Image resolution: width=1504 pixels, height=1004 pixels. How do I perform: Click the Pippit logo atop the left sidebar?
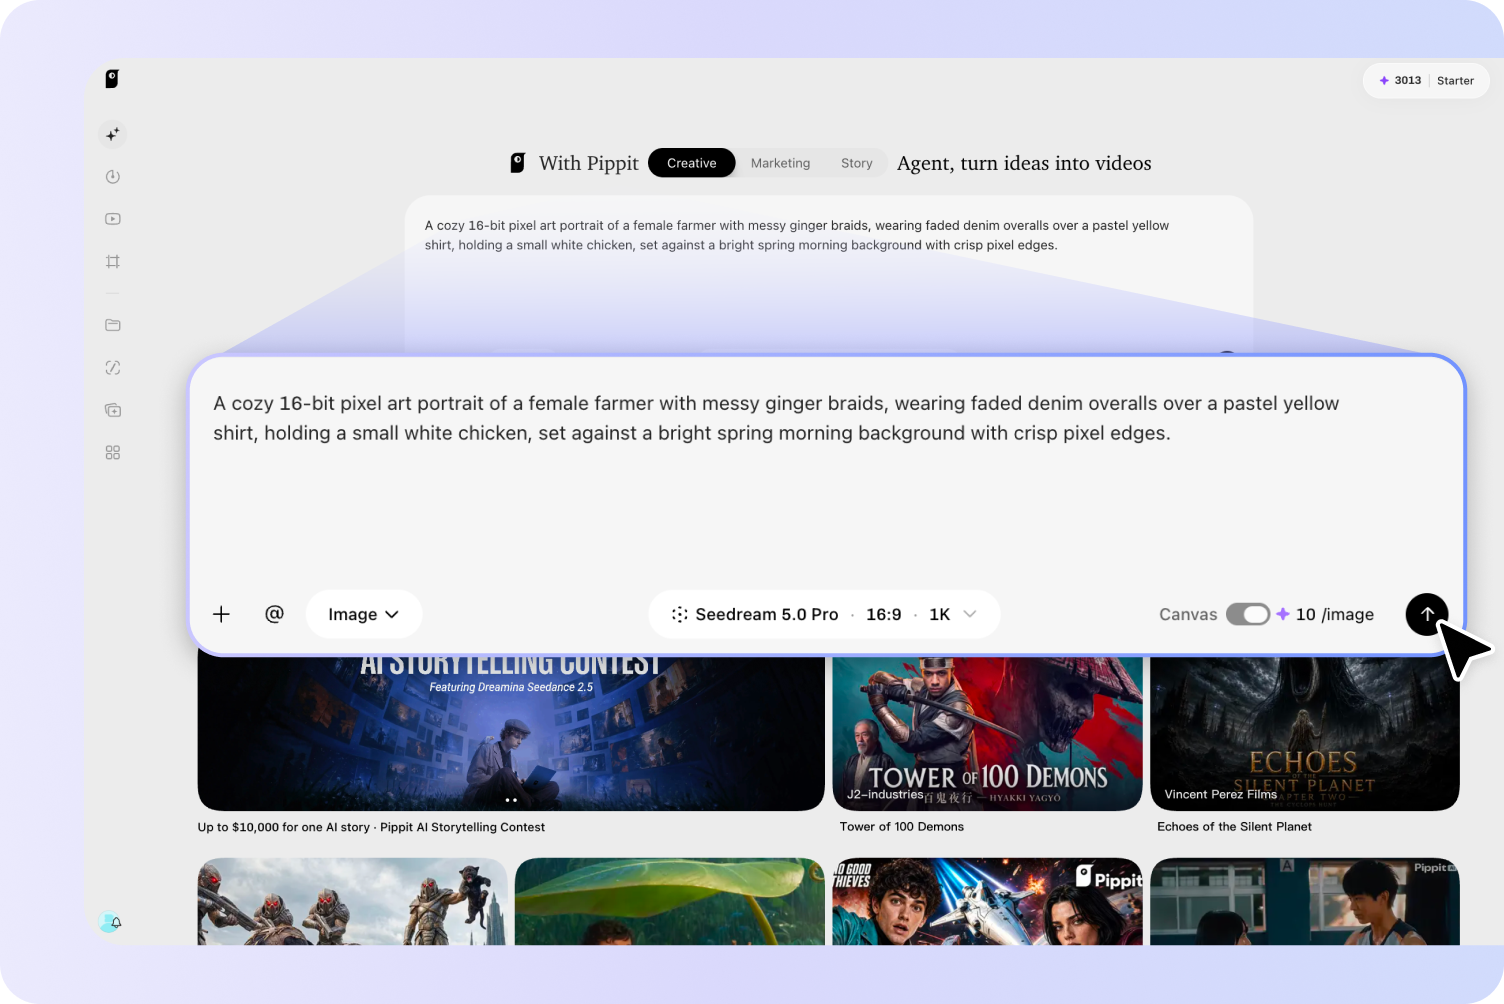pos(112,79)
